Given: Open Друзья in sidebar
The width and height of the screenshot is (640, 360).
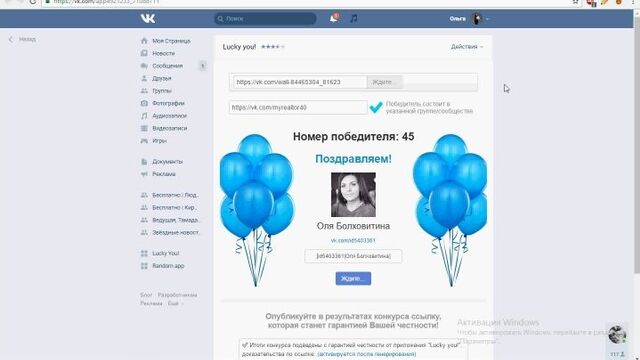Looking at the screenshot, I should click(x=162, y=78).
